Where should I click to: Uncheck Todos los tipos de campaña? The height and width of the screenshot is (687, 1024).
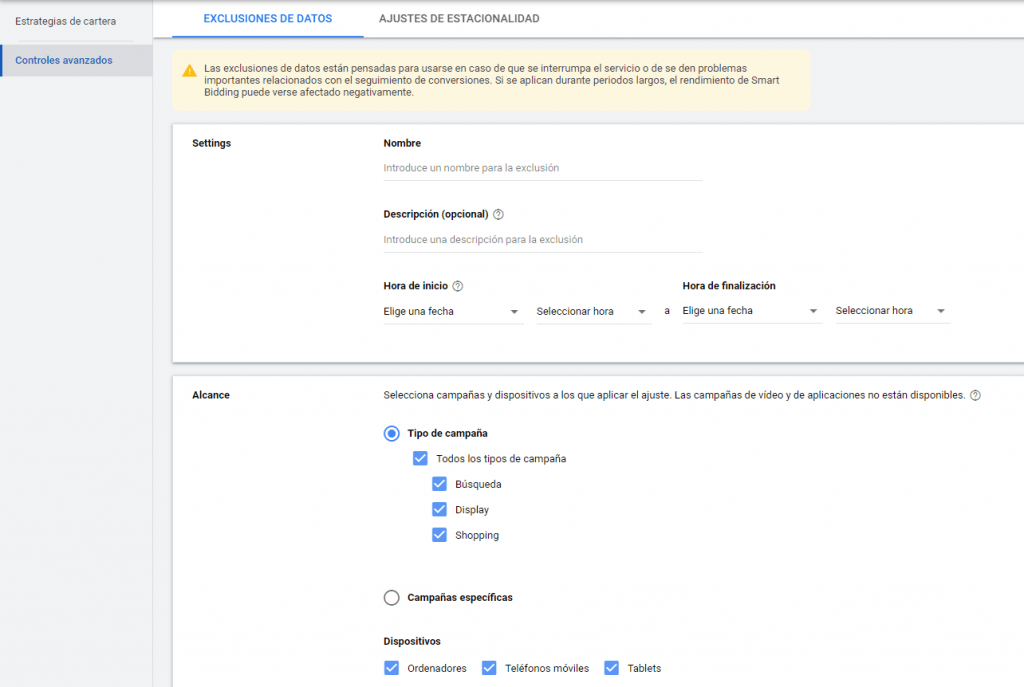coord(420,458)
